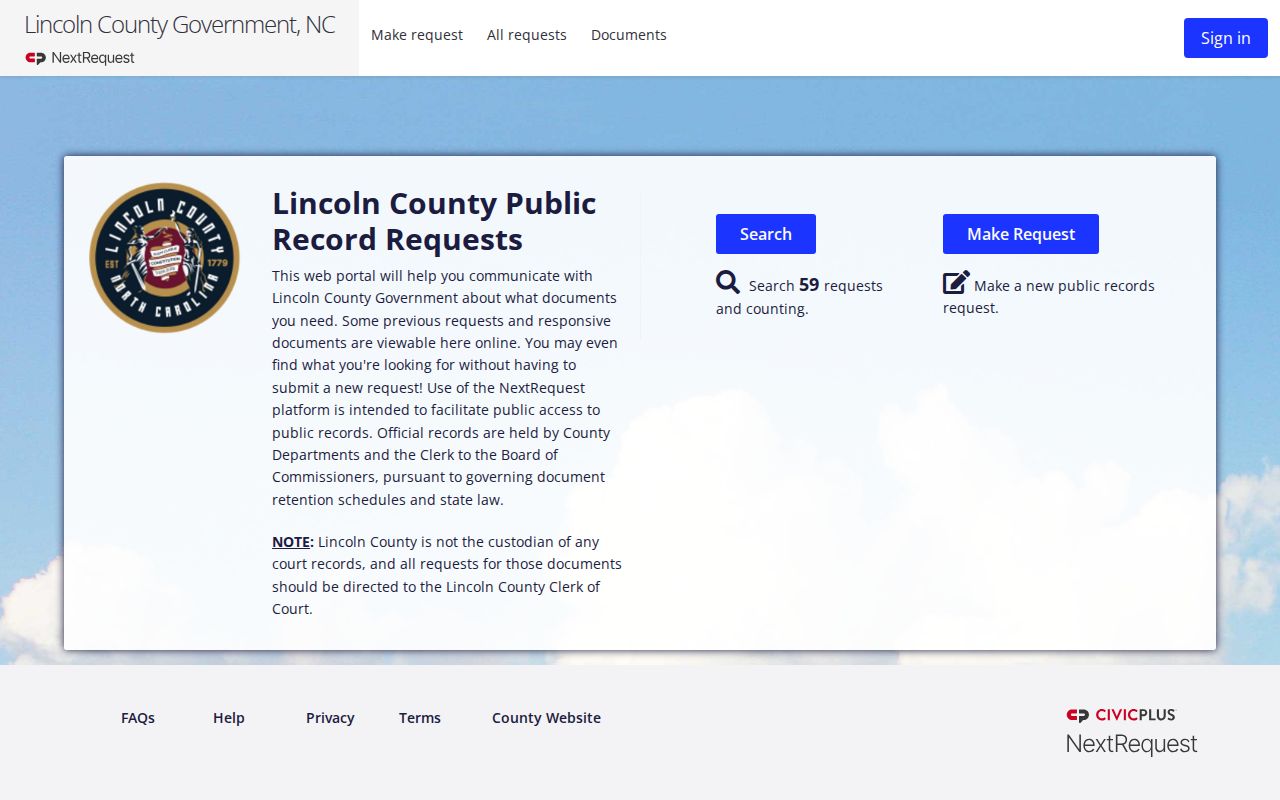1280x800 pixels.
Task: Click the blue Search button
Action: (766, 234)
